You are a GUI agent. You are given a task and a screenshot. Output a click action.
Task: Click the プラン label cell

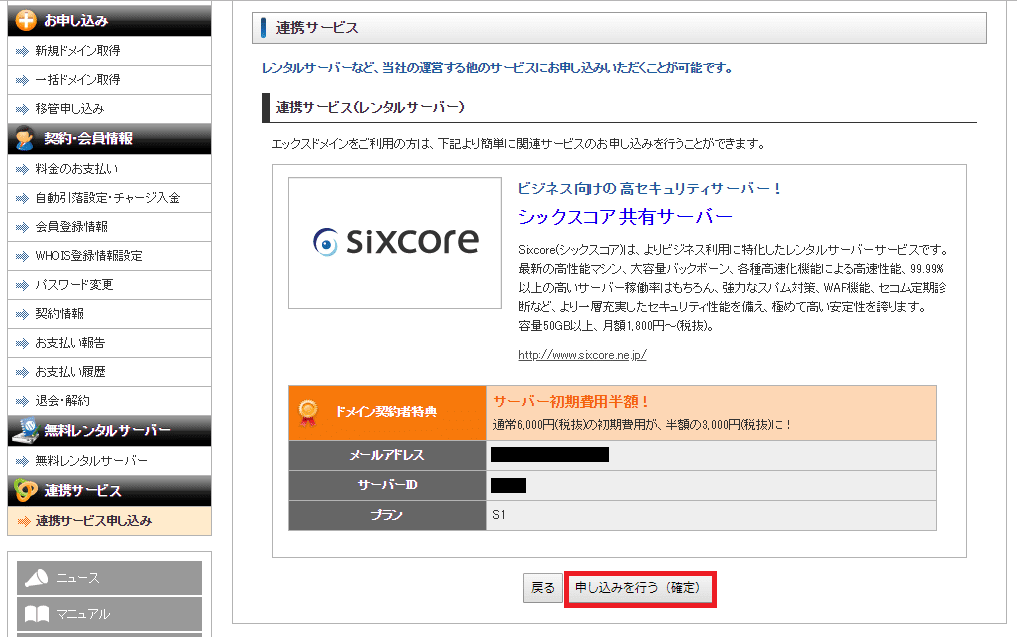pyautogui.click(x=387, y=516)
